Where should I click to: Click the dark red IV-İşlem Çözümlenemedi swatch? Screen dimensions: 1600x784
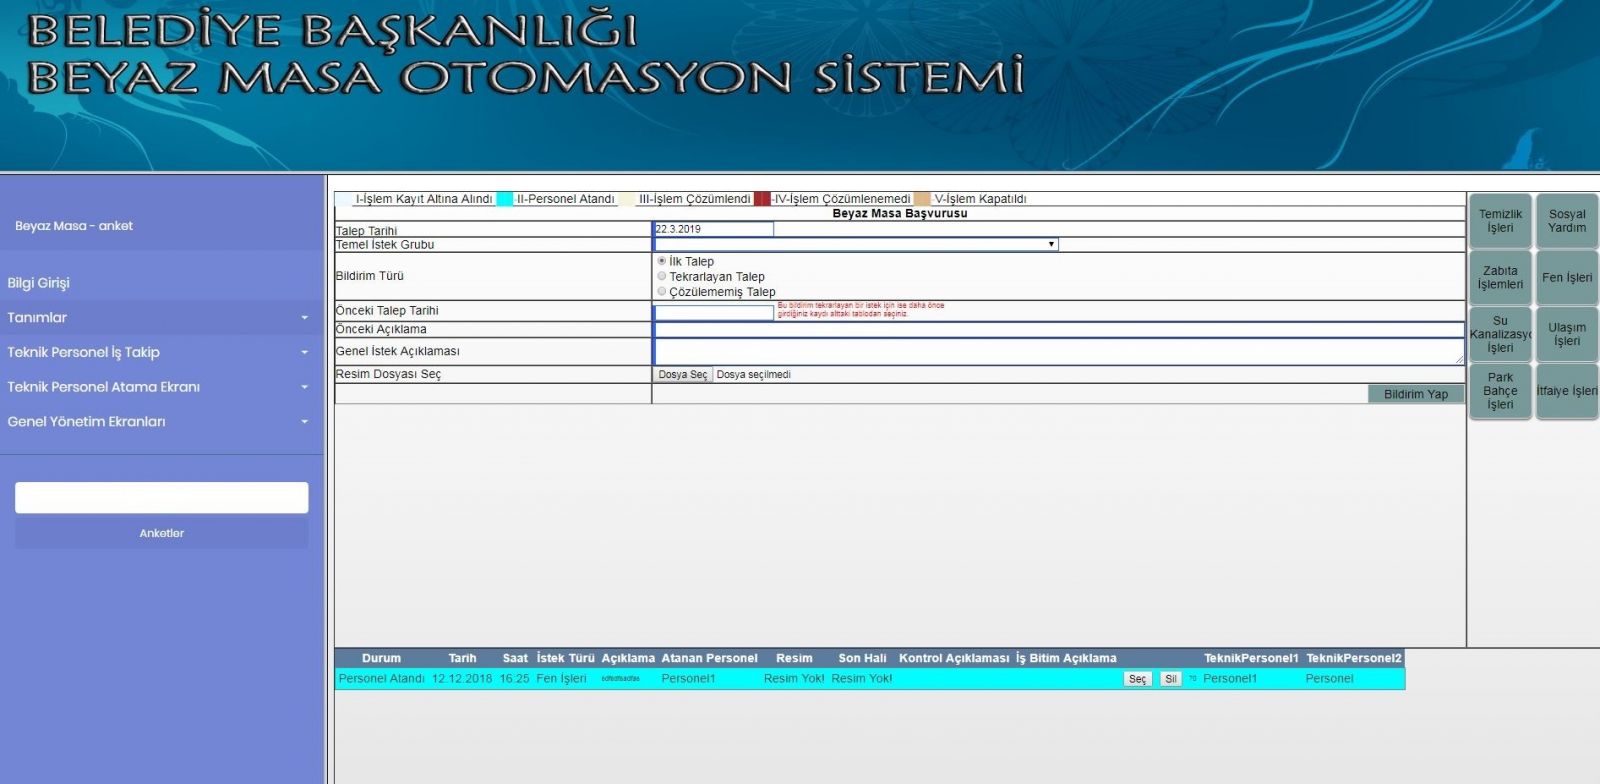[762, 199]
